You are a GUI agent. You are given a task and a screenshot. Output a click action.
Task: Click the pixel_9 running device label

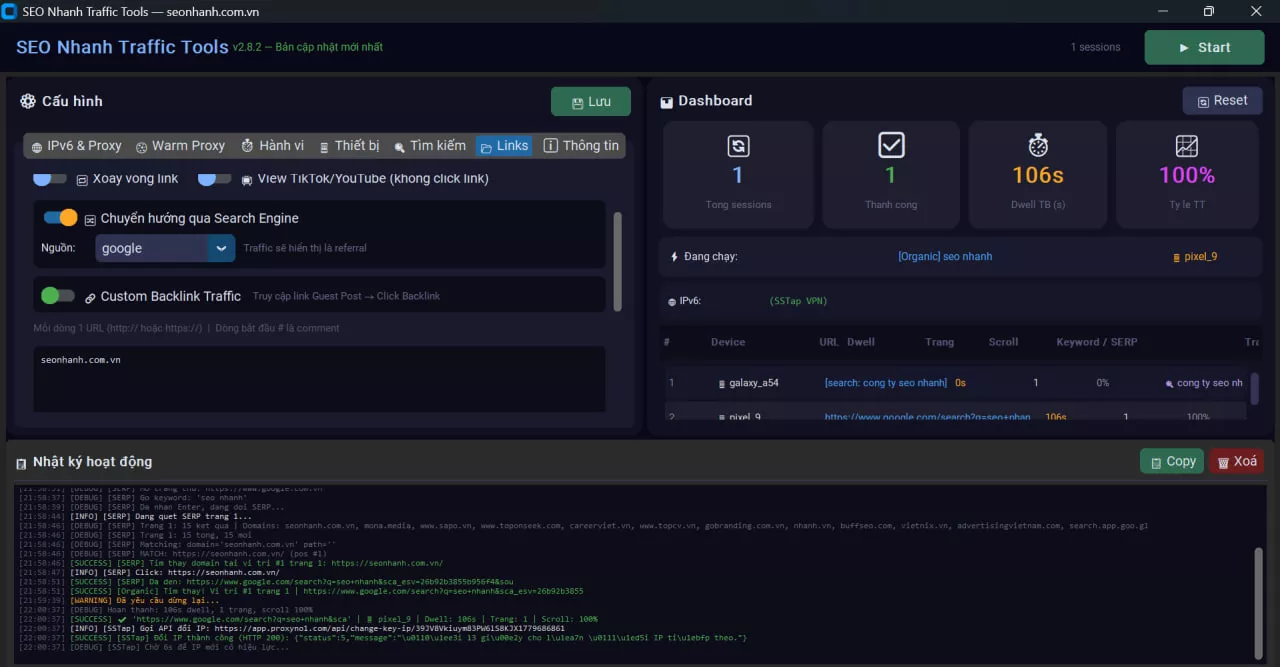pos(1201,257)
